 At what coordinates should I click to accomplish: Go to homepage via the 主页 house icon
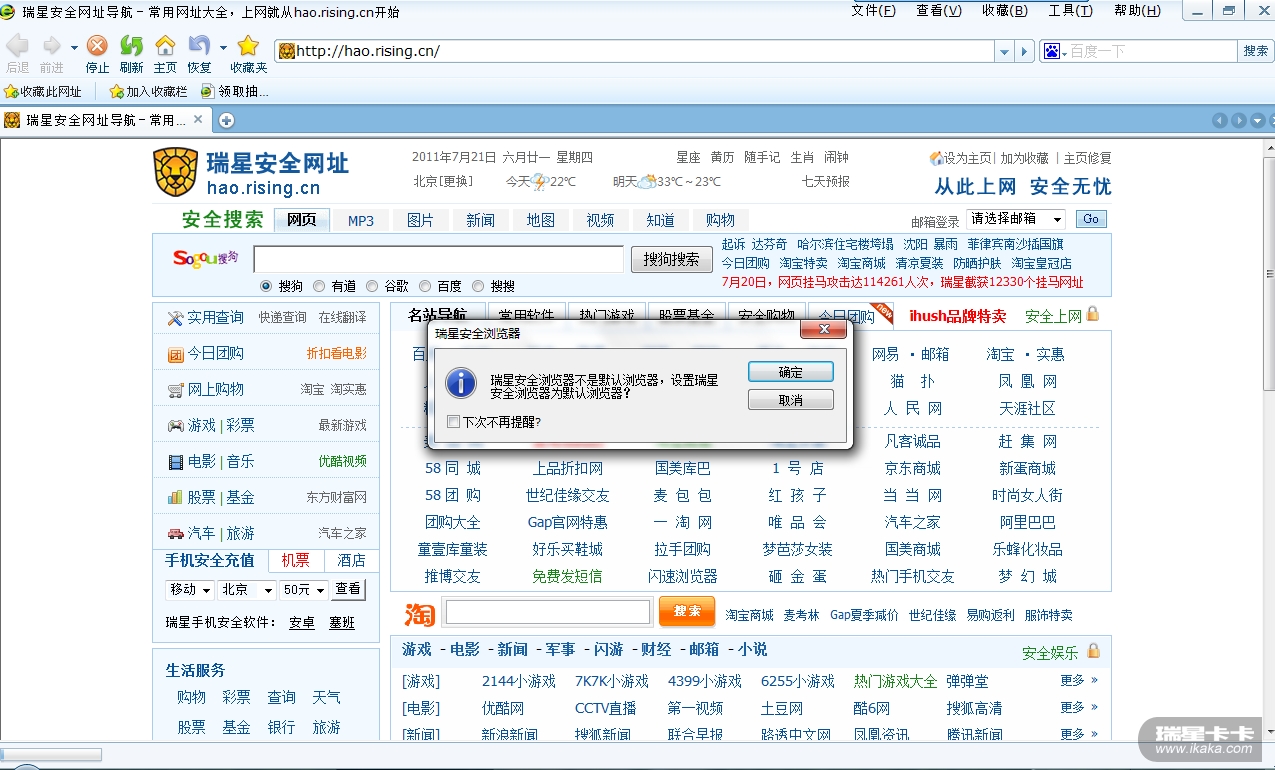pos(165,46)
